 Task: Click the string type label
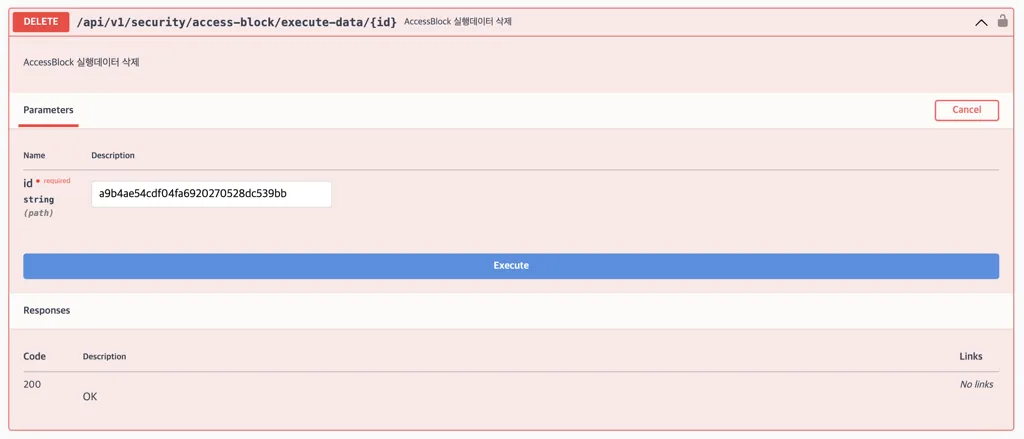(38, 200)
